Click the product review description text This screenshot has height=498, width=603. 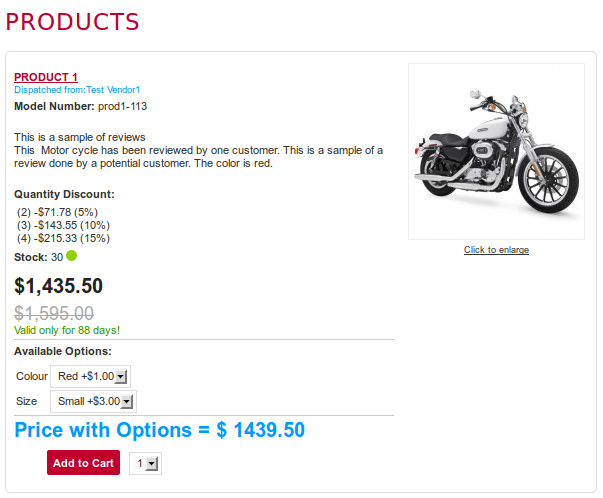pyautogui.click(x=198, y=150)
